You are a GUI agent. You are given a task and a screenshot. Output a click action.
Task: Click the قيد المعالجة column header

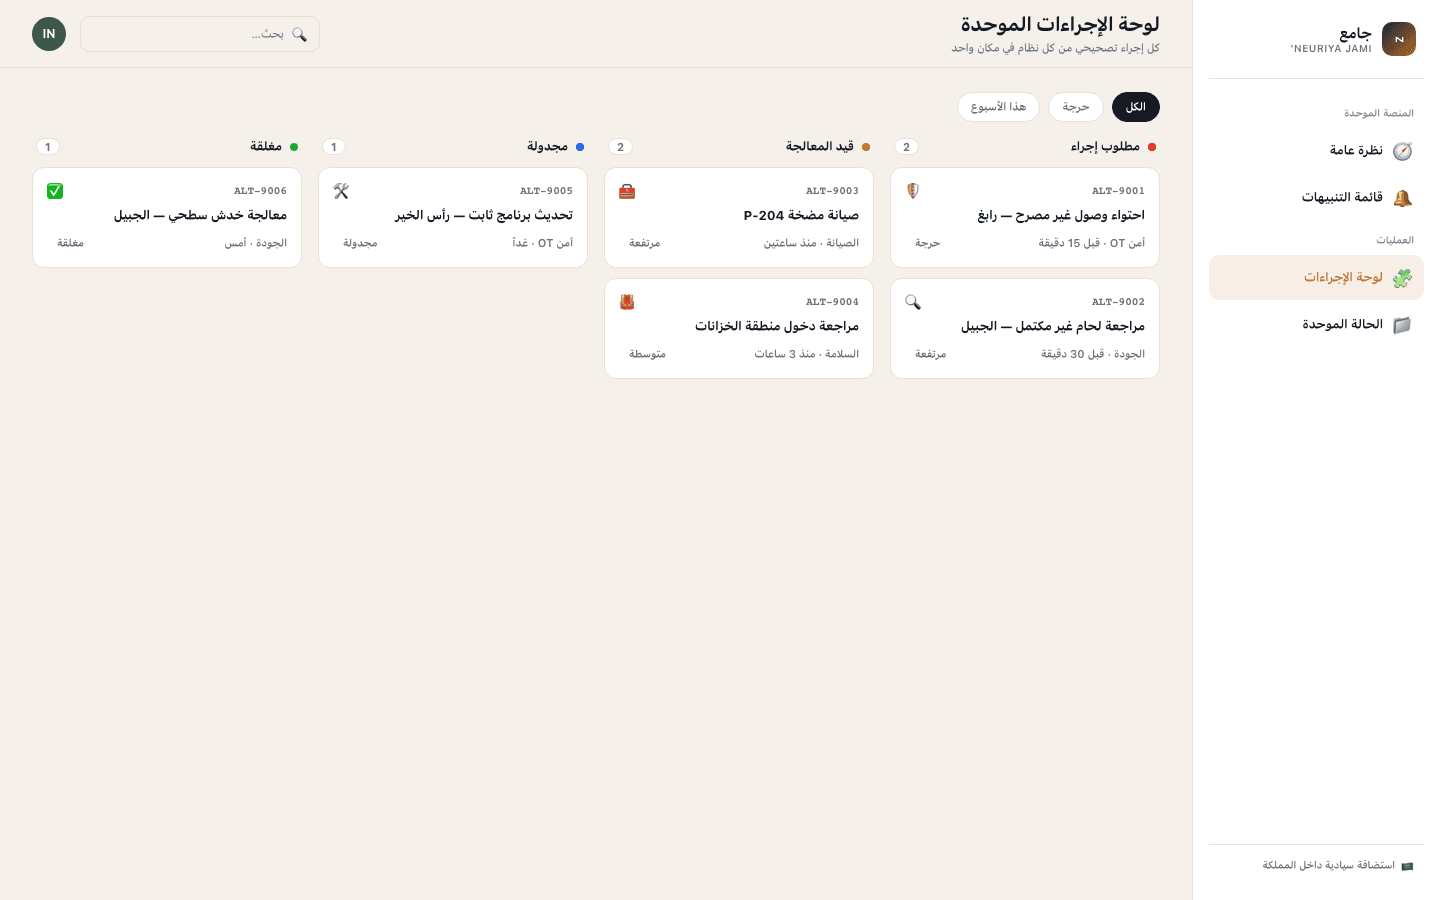820,147
